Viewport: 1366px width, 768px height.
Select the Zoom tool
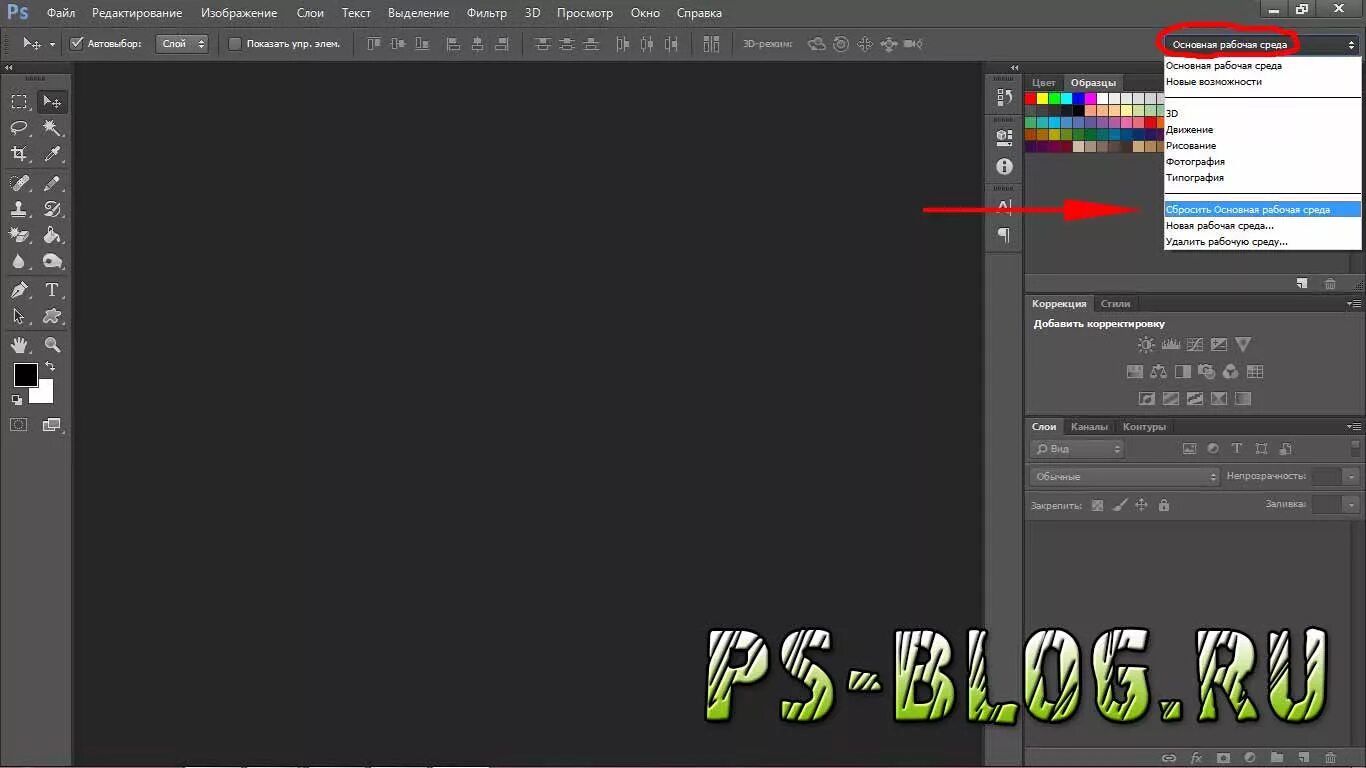tap(52, 343)
